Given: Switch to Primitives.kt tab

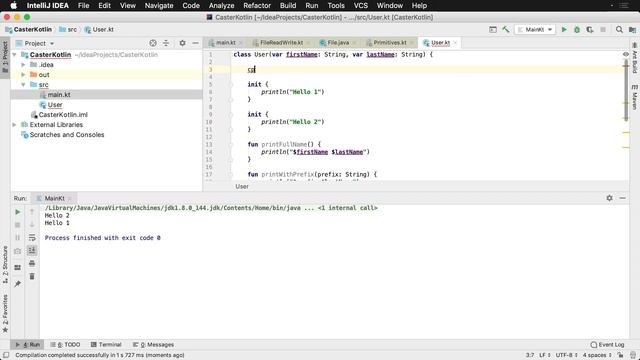Looking at the screenshot, I should pos(390,42).
